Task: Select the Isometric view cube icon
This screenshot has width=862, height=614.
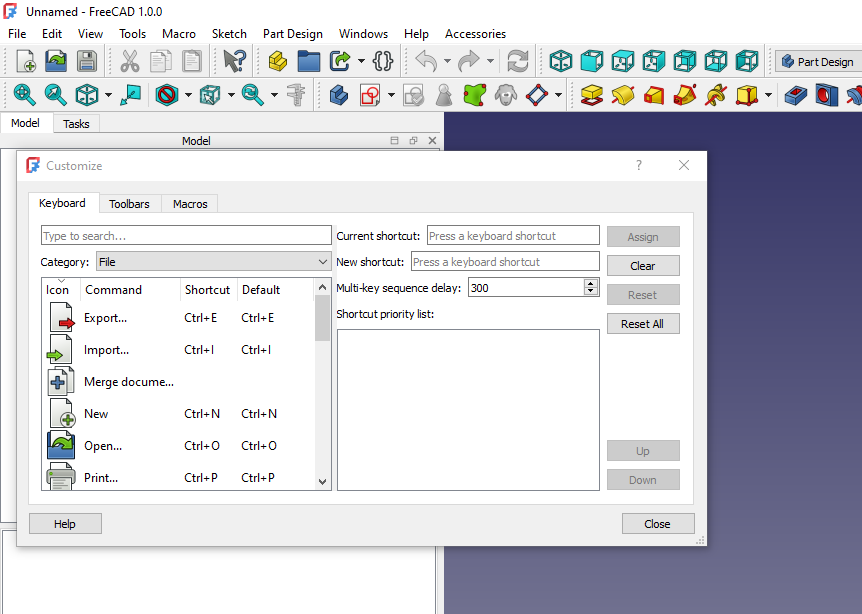Action: coord(561,61)
